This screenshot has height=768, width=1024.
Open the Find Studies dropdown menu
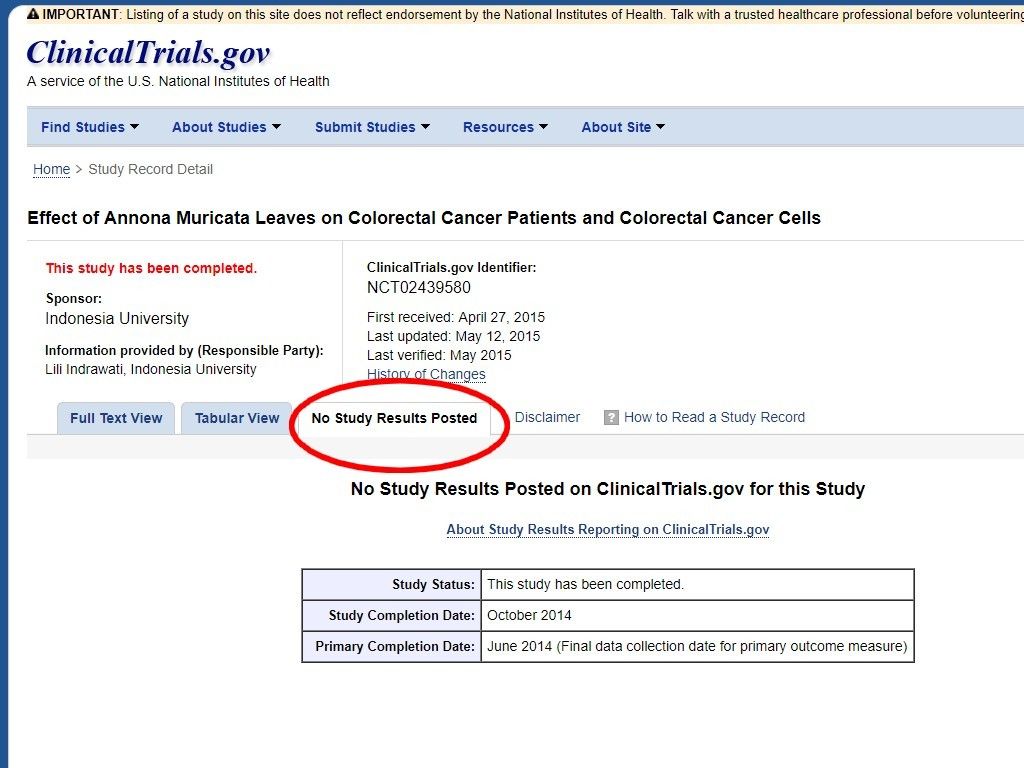pos(89,127)
